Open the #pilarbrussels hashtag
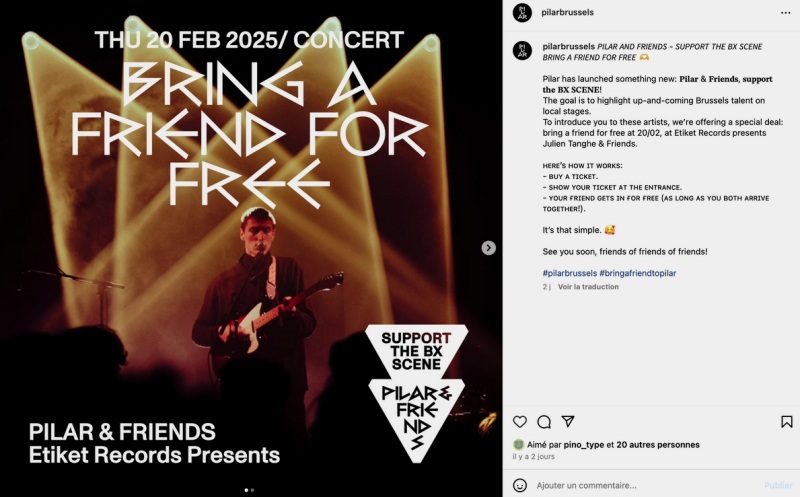The image size is (800, 497). [x=570, y=273]
